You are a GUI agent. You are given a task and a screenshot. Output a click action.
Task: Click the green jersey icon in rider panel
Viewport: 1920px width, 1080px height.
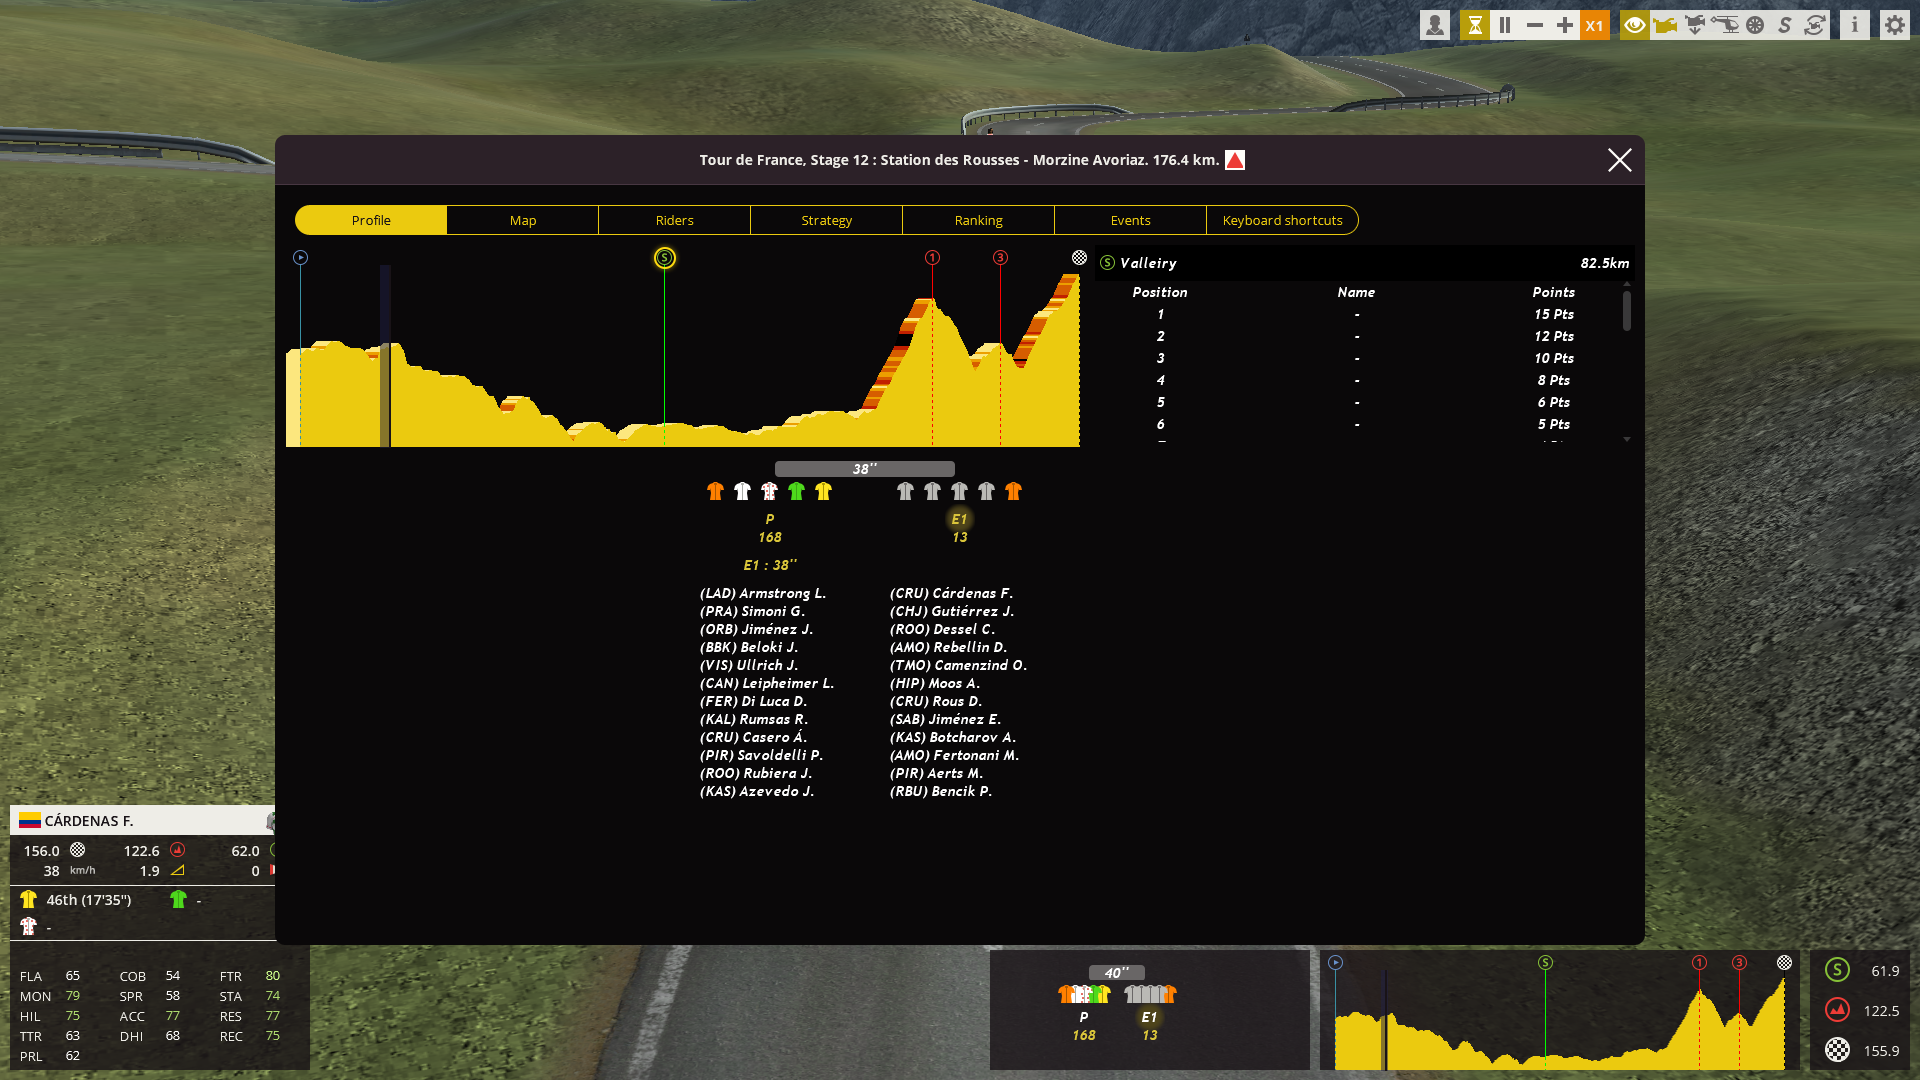[x=178, y=899]
